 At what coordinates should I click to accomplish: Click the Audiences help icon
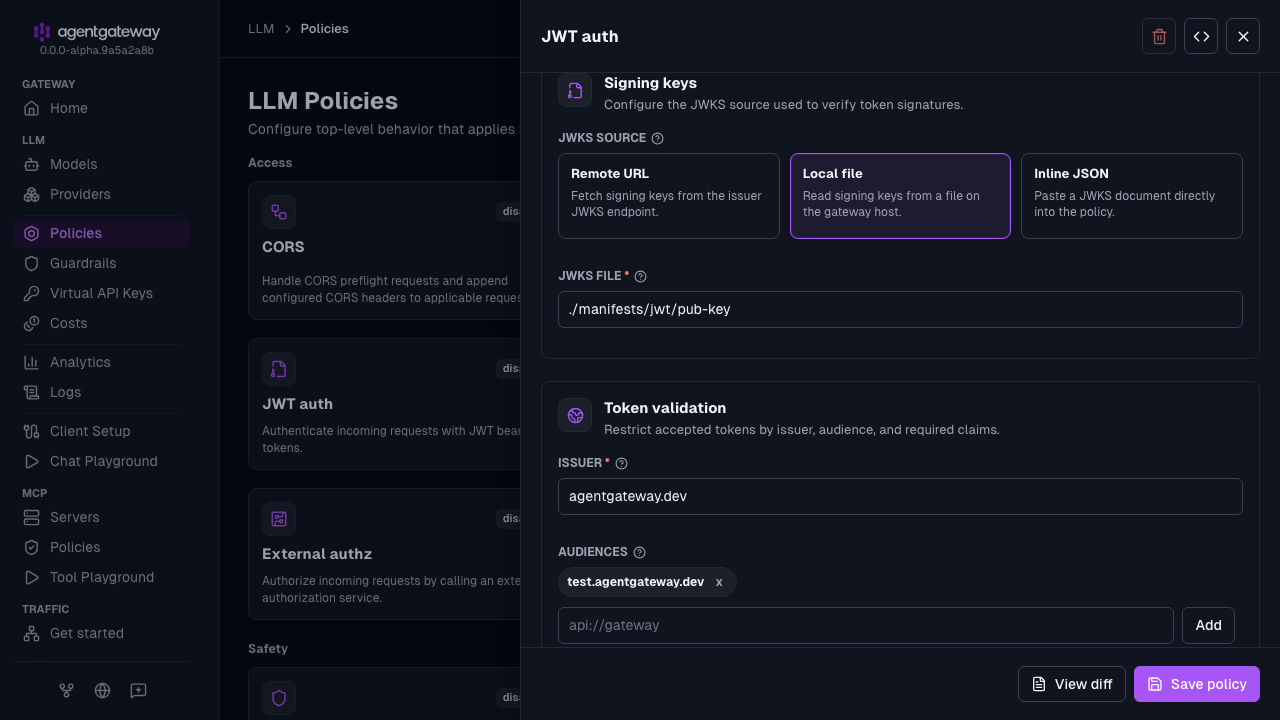[x=640, y=552]
